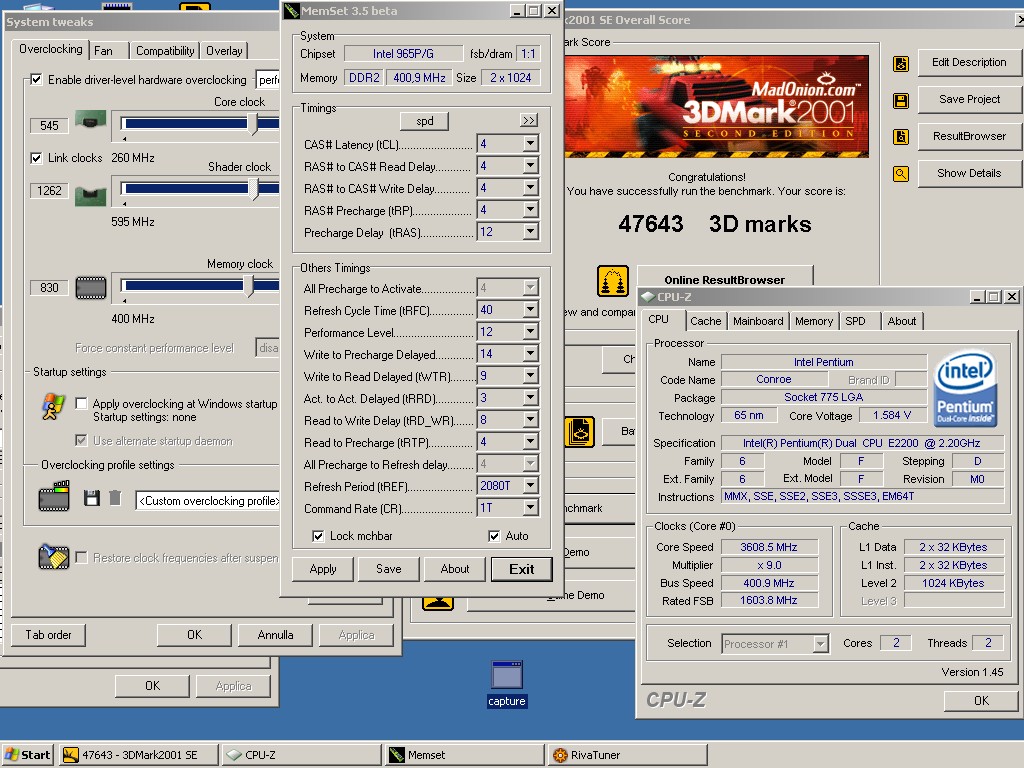Click the CPU-Z title bar icon

coord(647,296)
